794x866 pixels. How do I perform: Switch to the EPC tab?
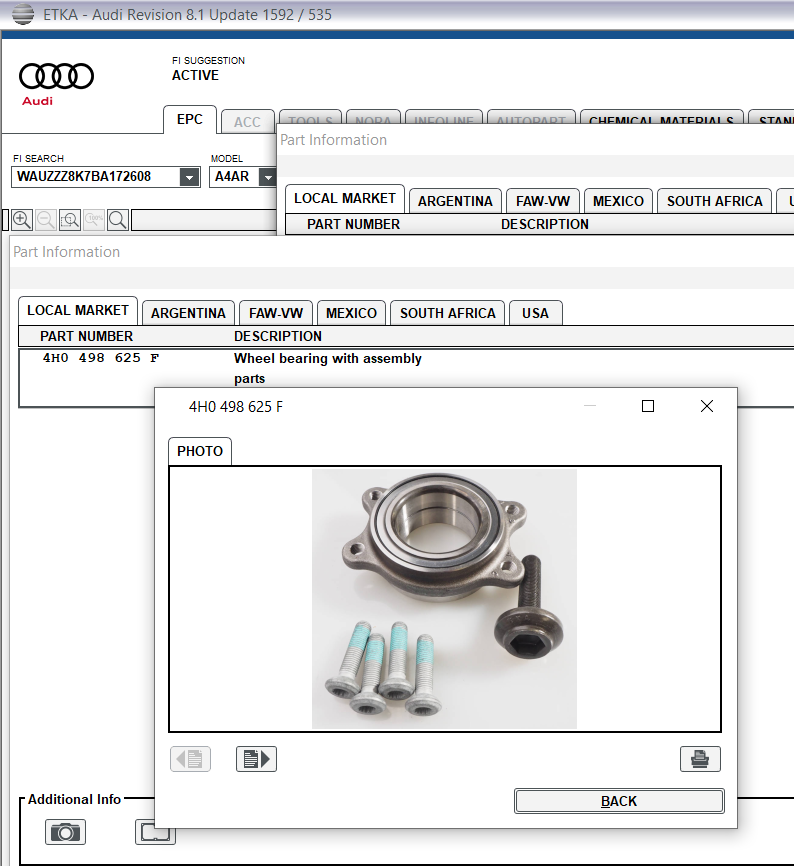click(189, 119)
